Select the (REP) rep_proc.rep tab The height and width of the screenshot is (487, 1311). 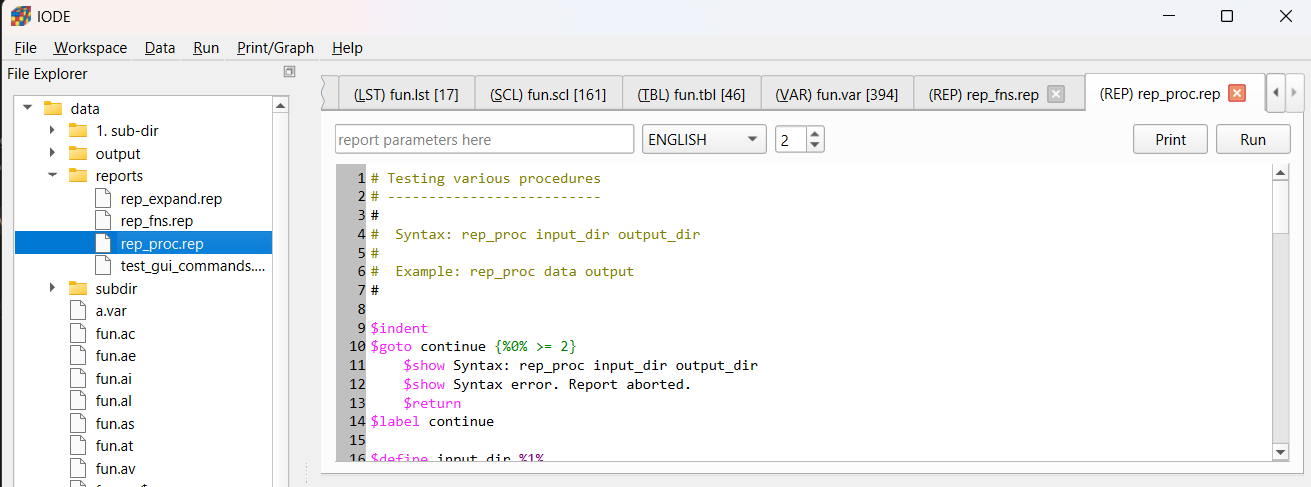point(1160,94)
